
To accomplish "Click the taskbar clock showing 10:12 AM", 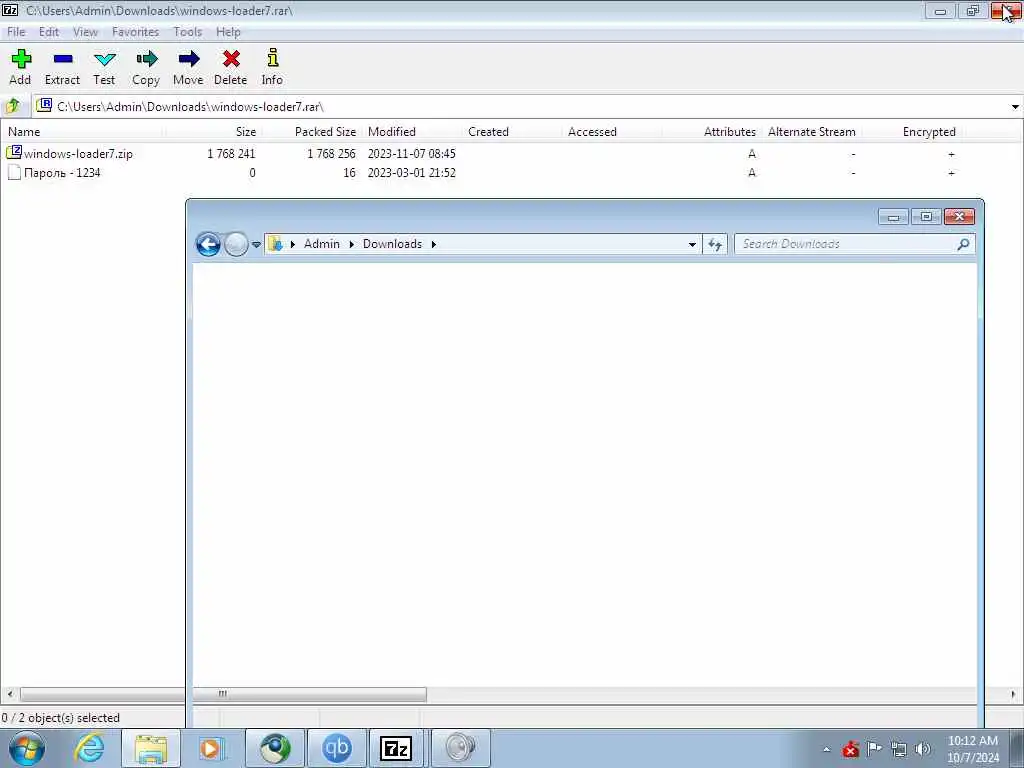I will coord(972,749).
